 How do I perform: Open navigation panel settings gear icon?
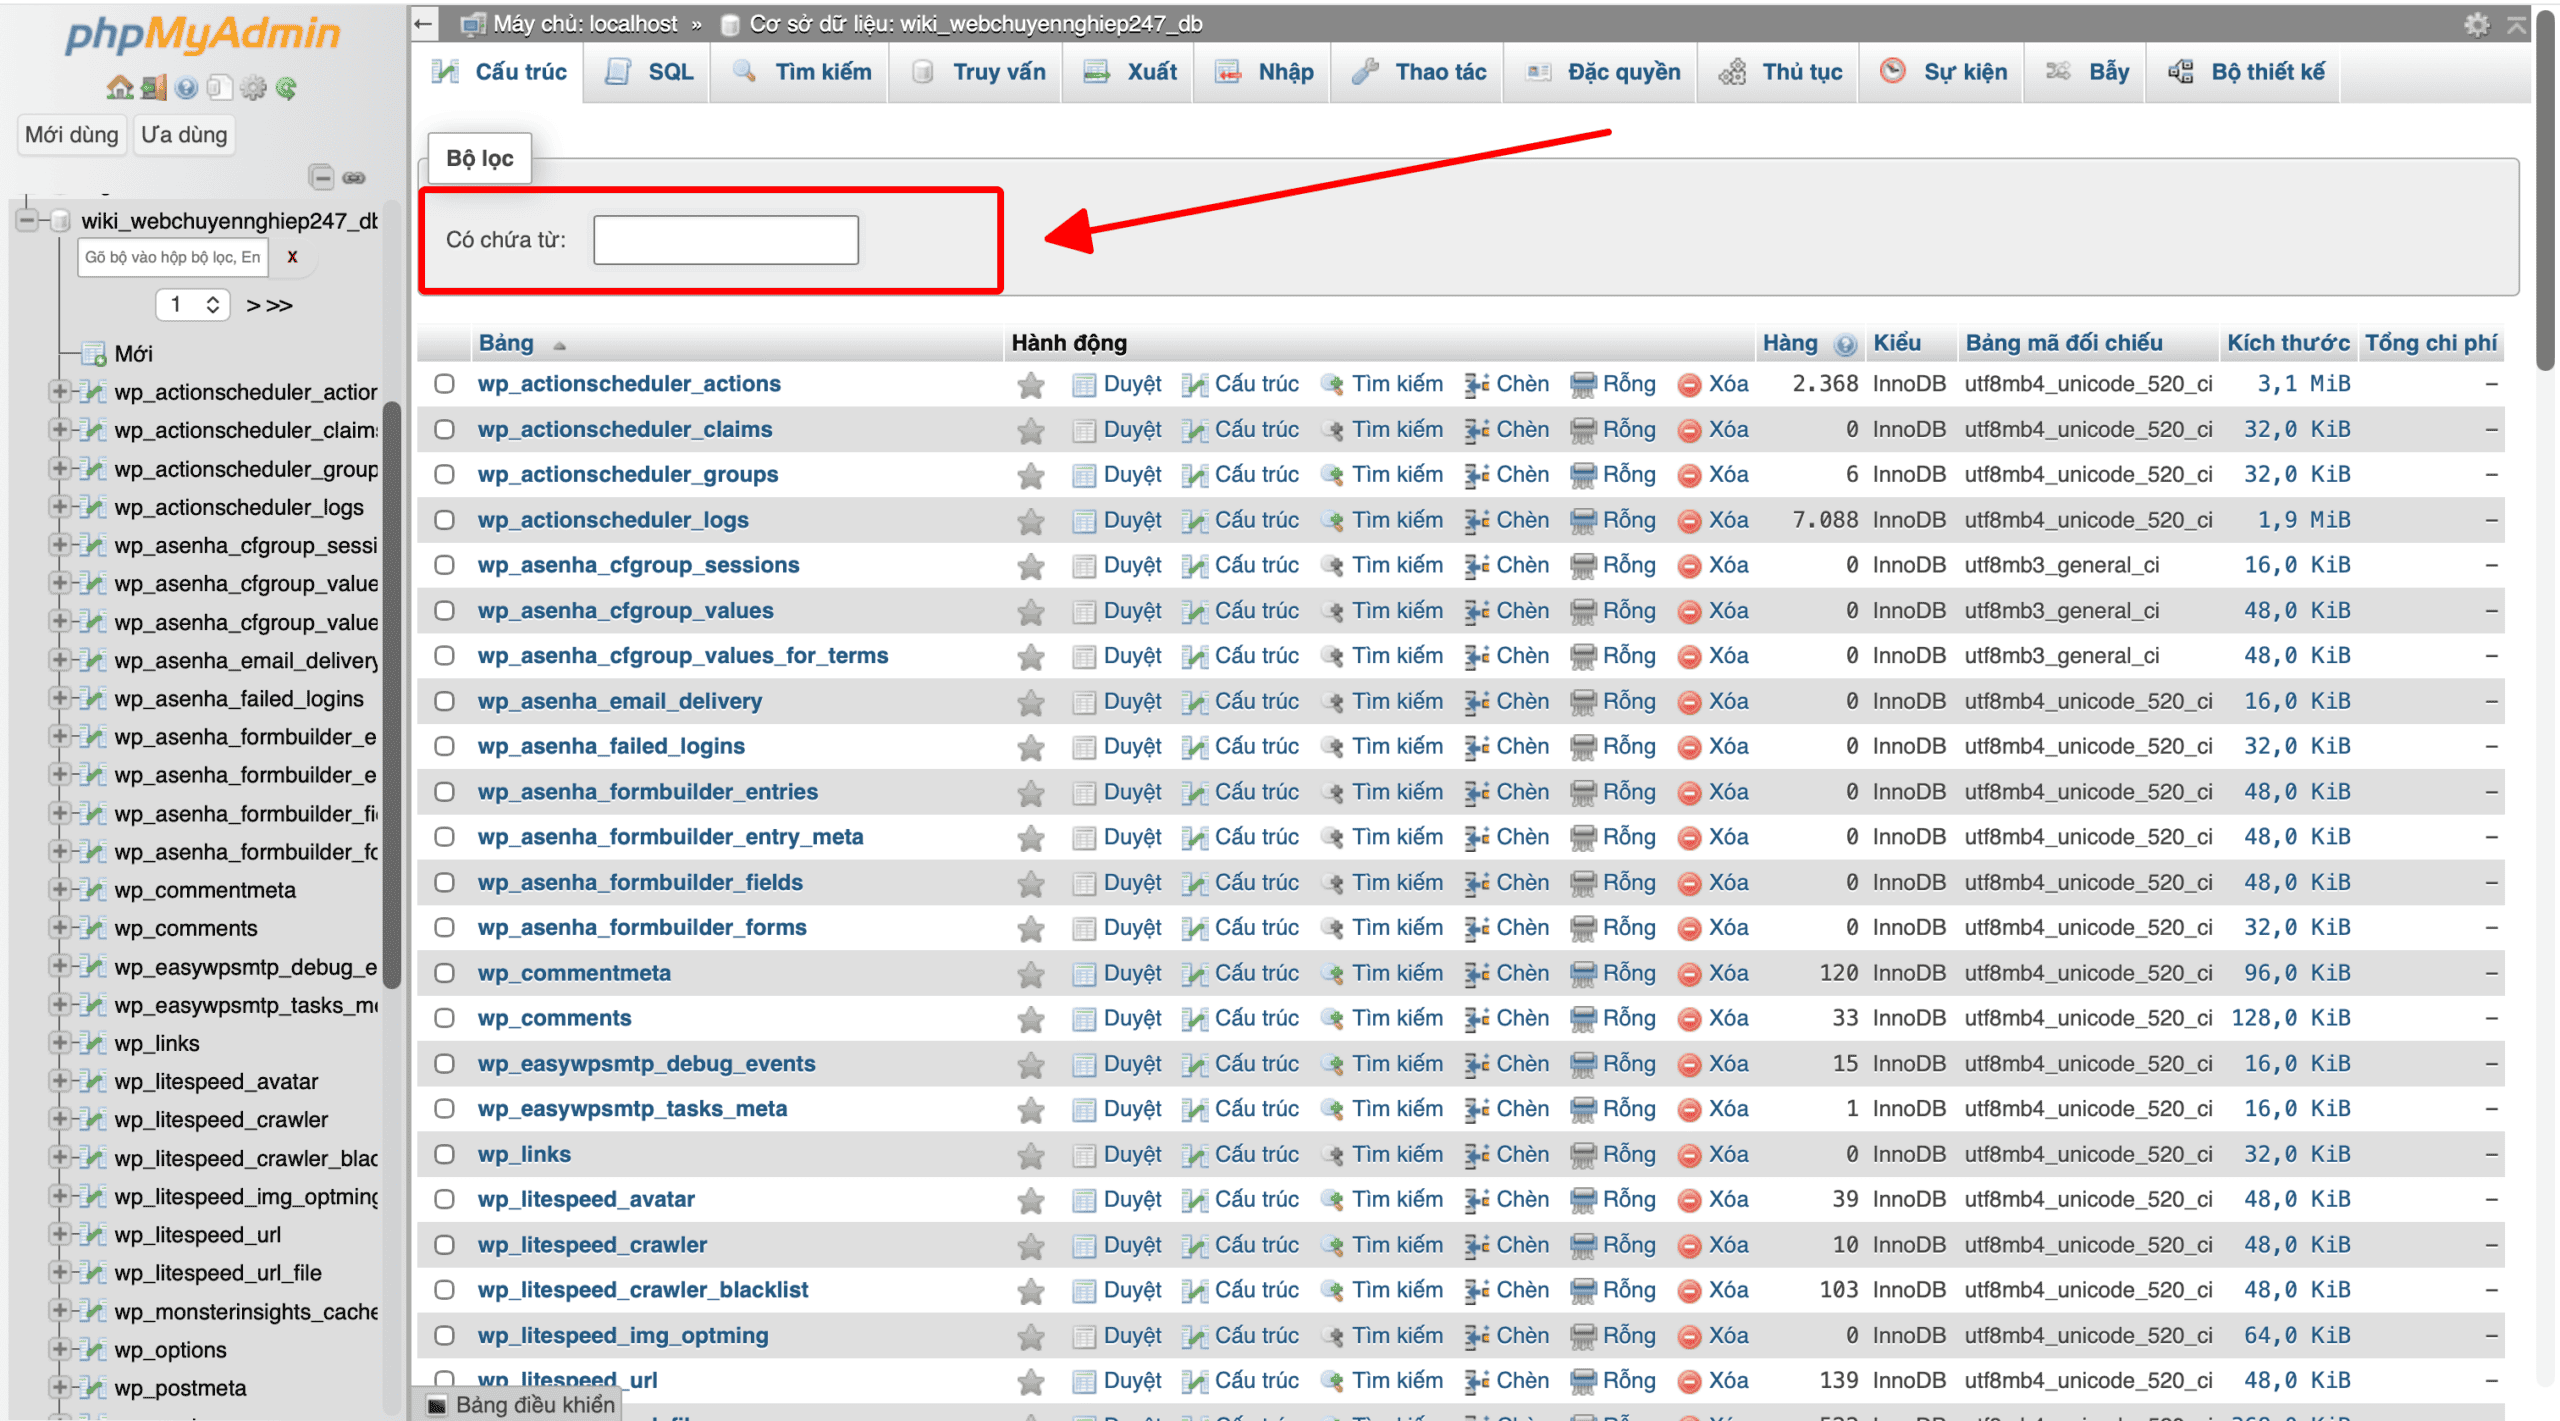click(x=253, y=88)
